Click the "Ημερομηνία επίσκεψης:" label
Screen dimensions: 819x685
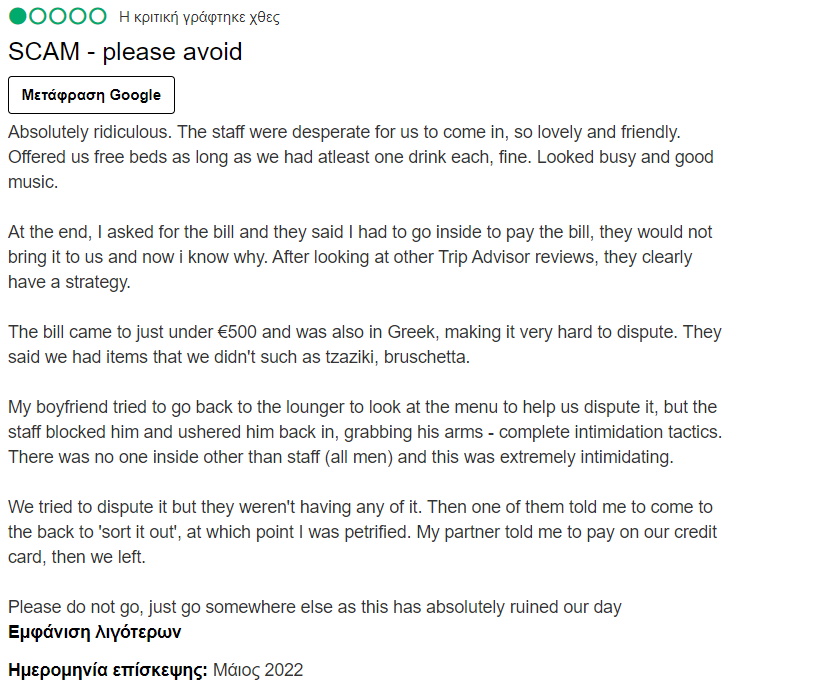coord(108,669)
